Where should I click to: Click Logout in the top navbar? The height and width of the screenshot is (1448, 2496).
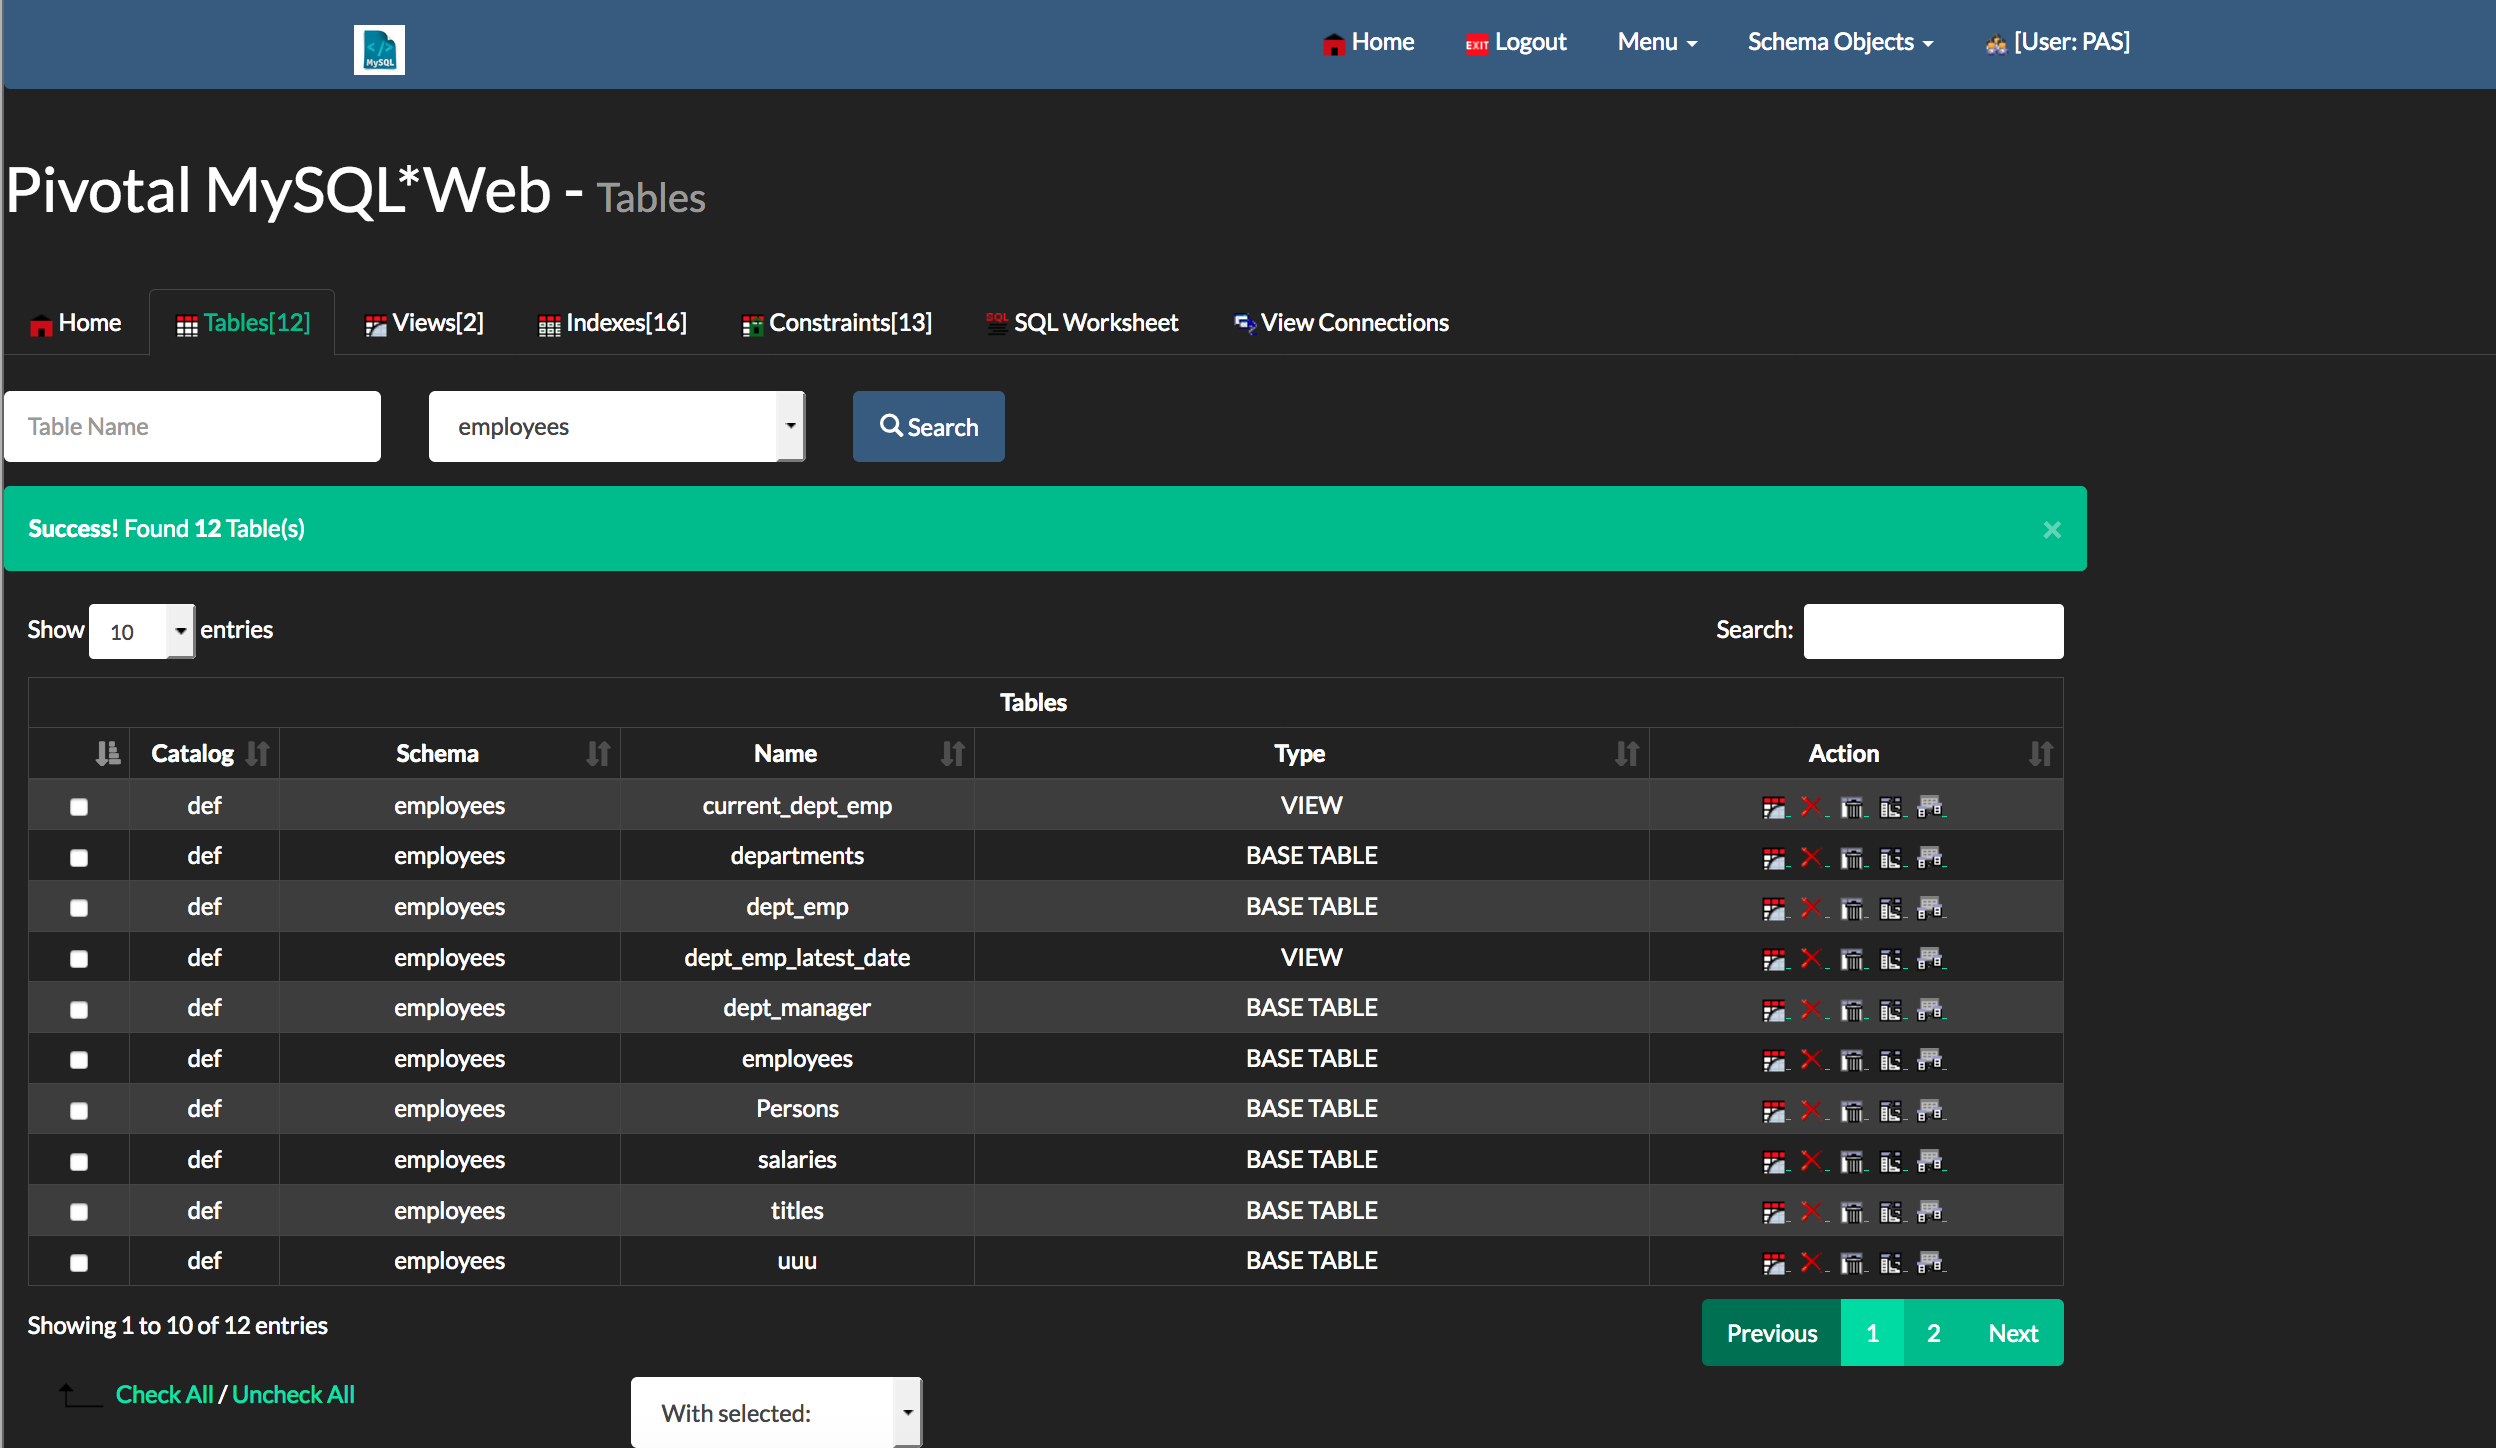tap(1516, 42)
